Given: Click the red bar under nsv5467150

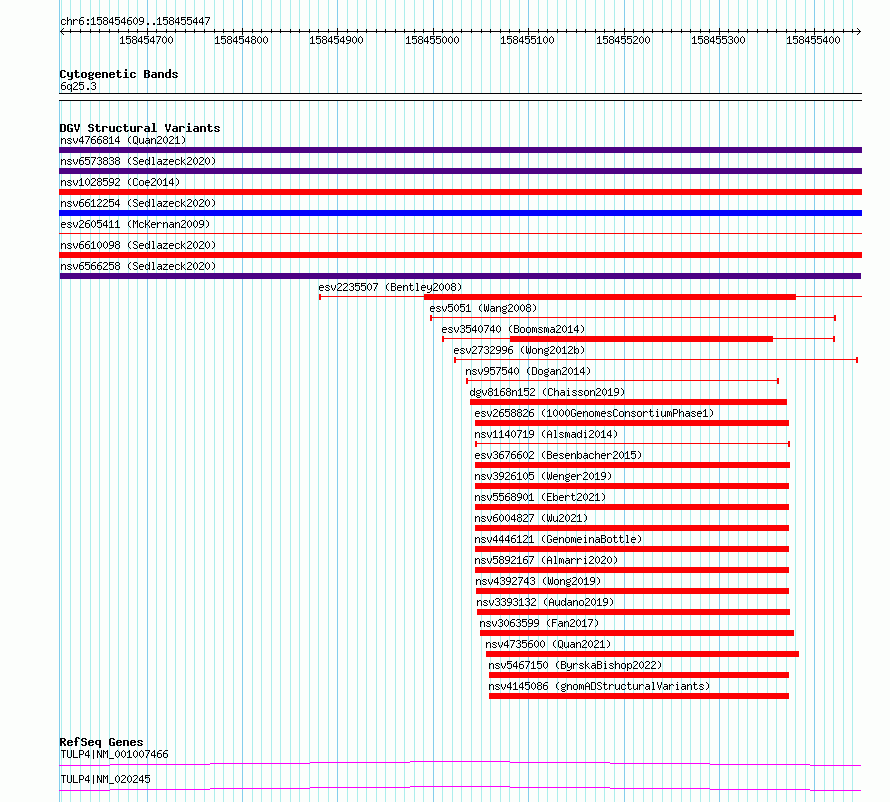Looking at the screenshot, I should tap(639, 675).
